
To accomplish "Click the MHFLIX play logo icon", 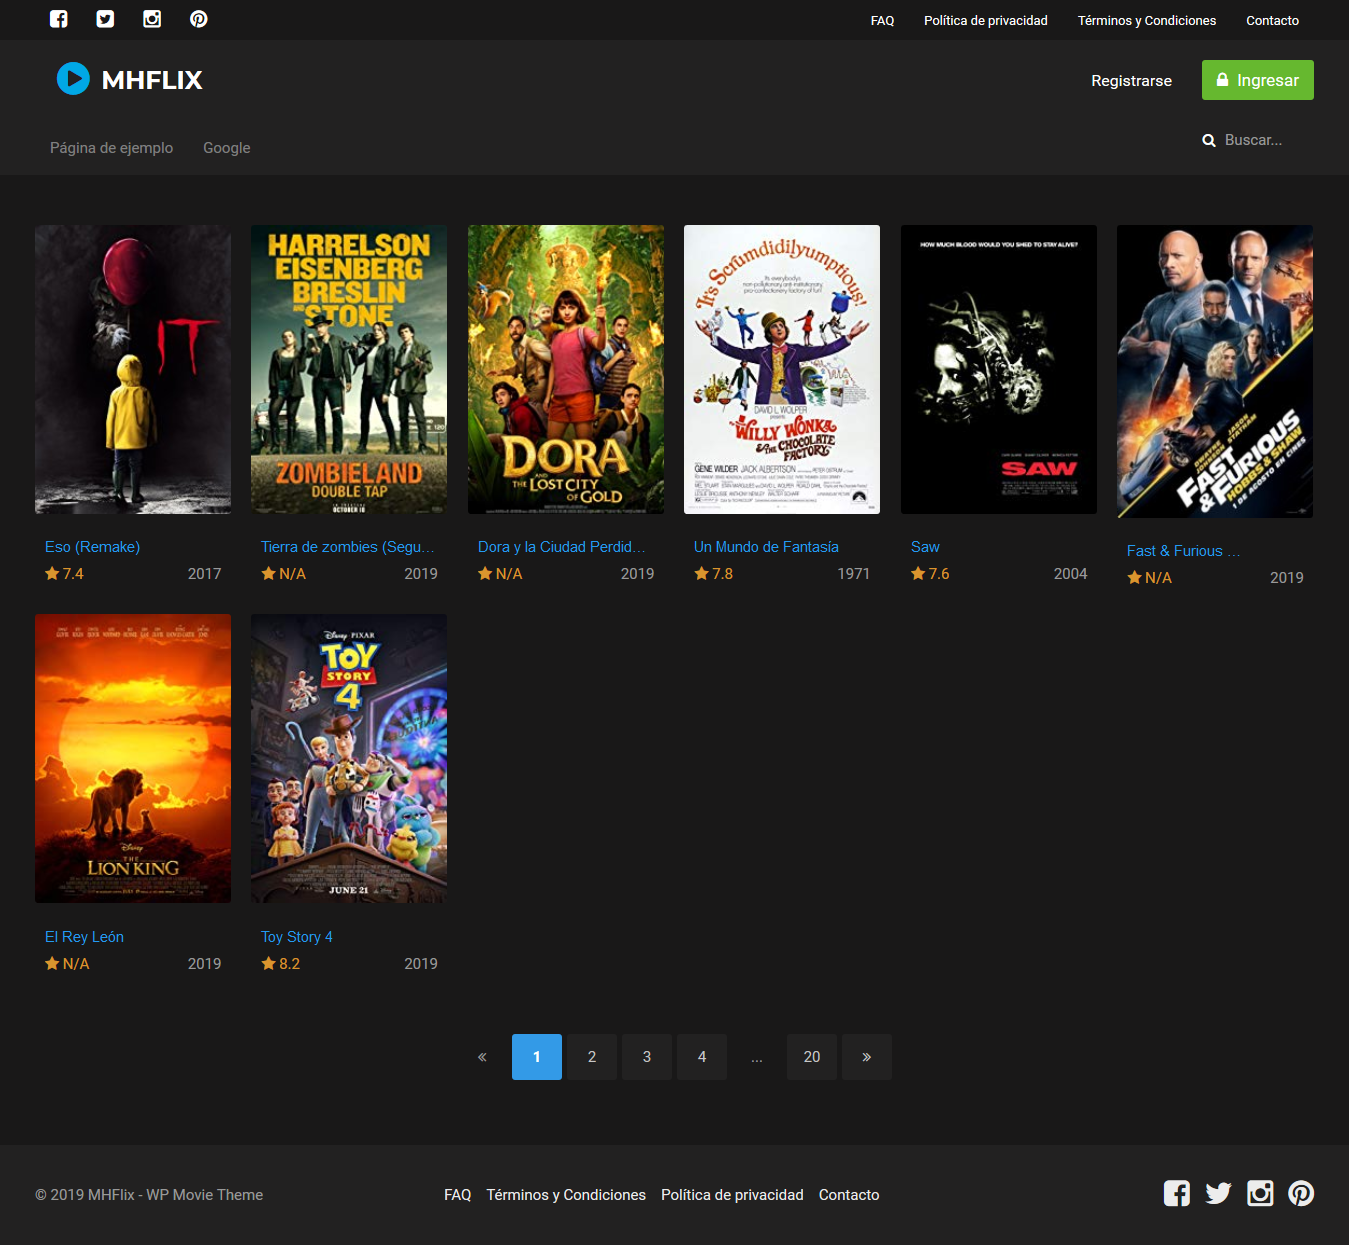I will [73, 78].
